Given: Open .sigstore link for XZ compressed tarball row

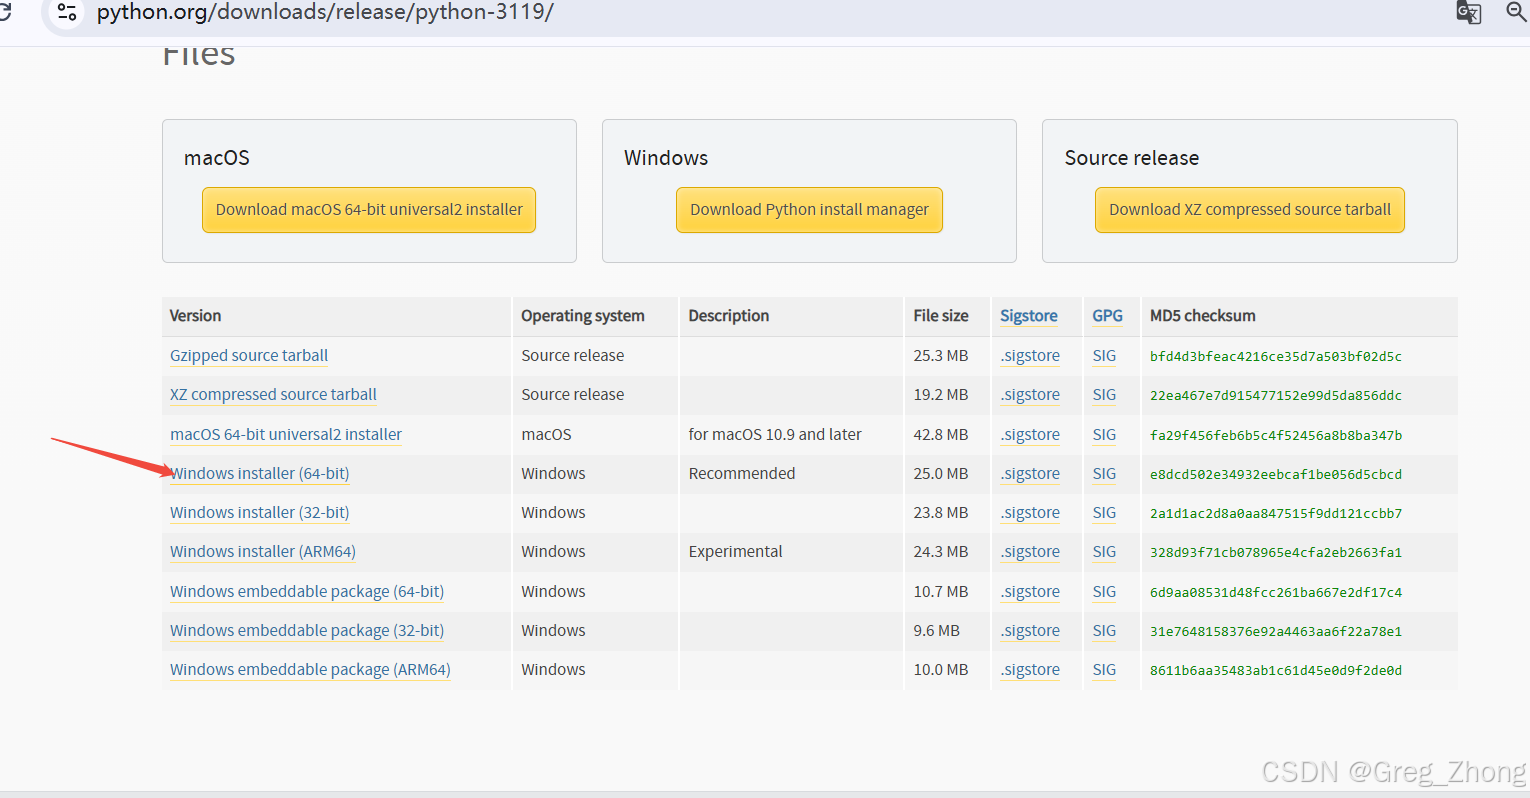Looking at the screenshot, I should pos(1030,395).
